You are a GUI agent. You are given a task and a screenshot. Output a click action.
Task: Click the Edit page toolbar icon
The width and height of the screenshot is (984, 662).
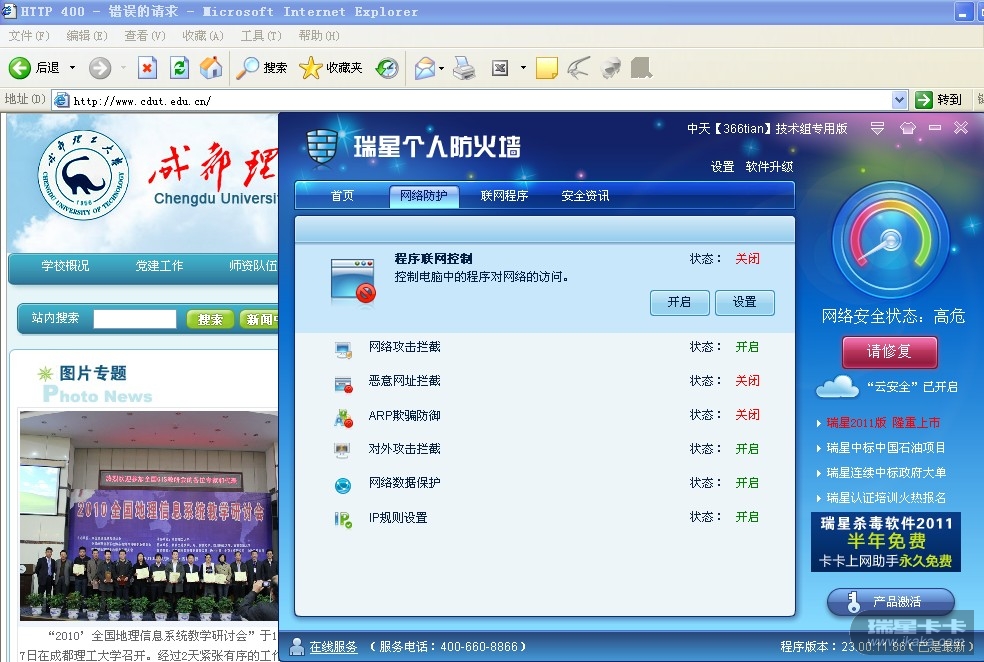(500, 68)
